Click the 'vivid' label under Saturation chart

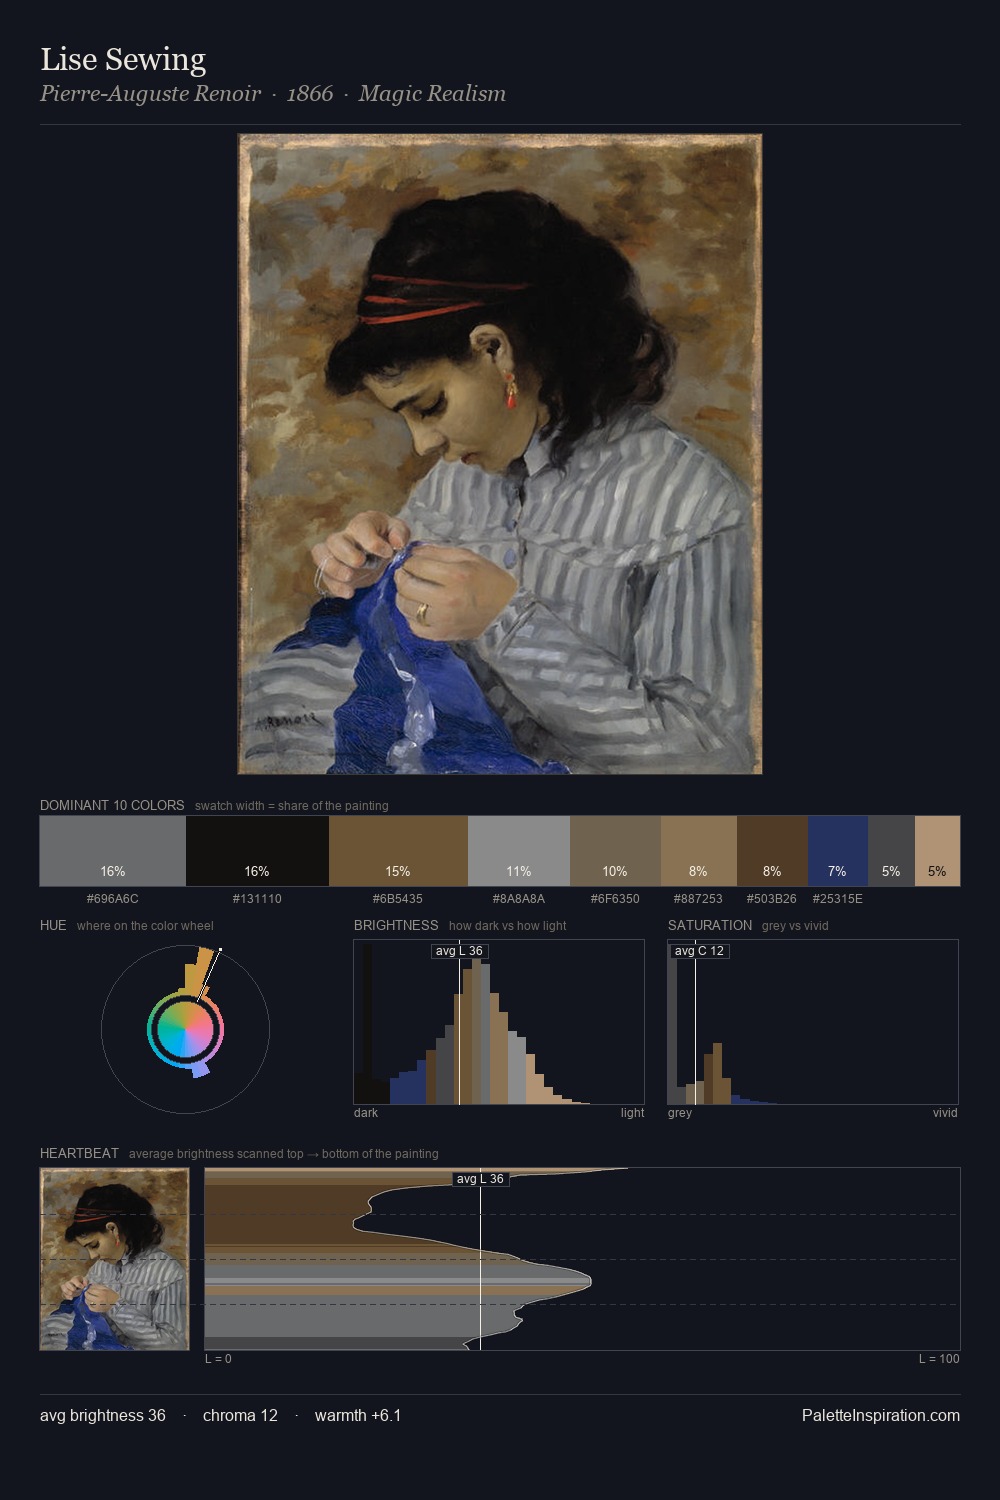tap(945, 1113)
